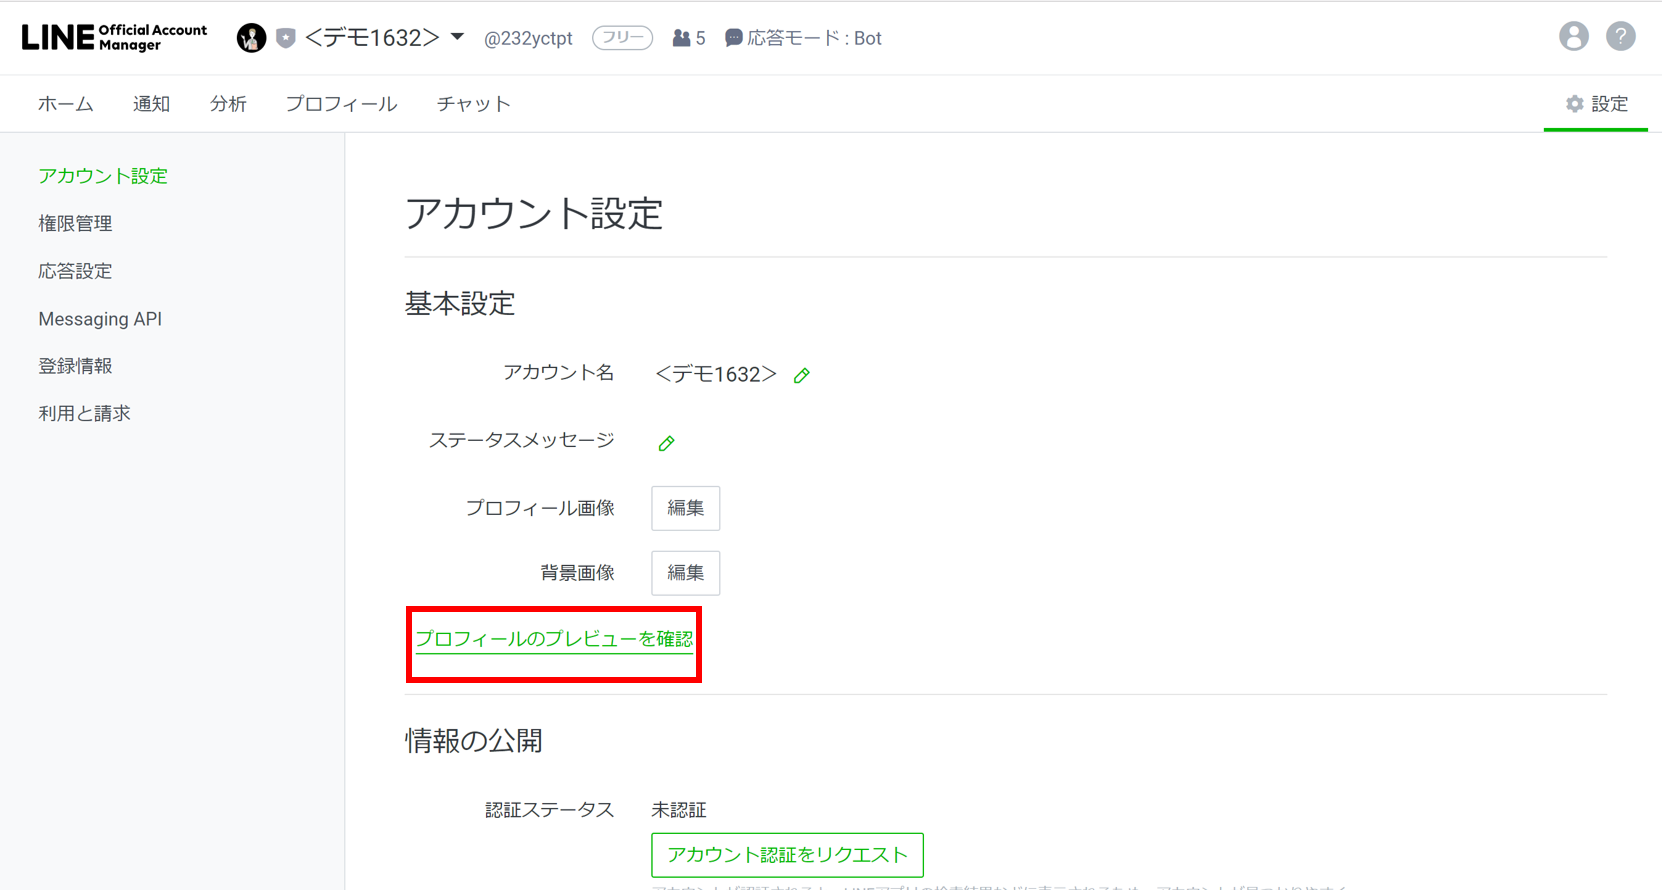Click the 応答モード : Bot chat icon
The width and height of the screenshot is (1662, 890).
733,38
